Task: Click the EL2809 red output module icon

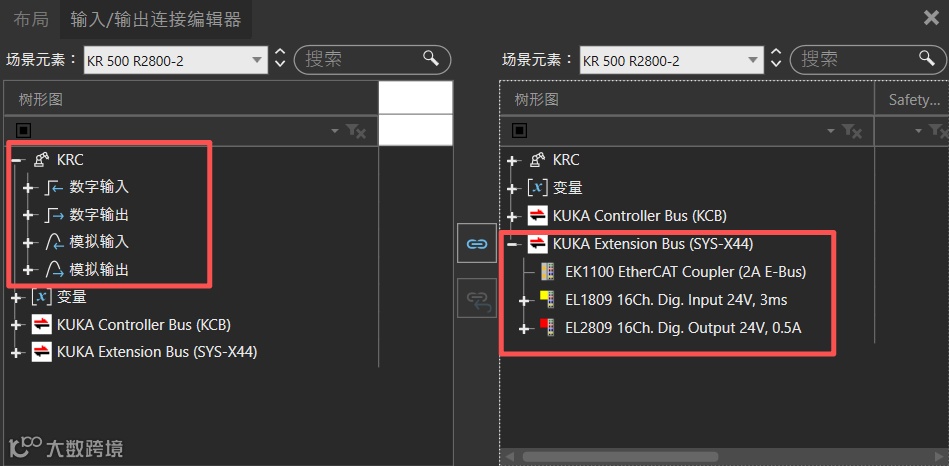Action: point(548,327)
